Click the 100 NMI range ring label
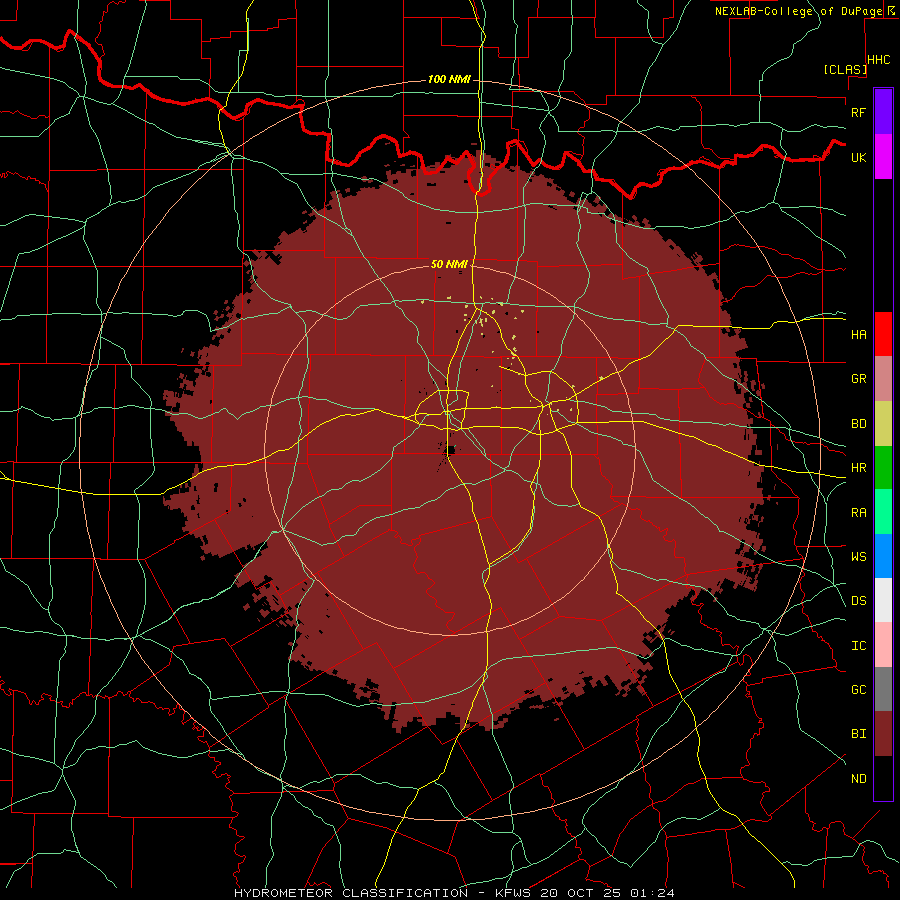The height and width of the screenshot is (900, 900). click(449, 79)
